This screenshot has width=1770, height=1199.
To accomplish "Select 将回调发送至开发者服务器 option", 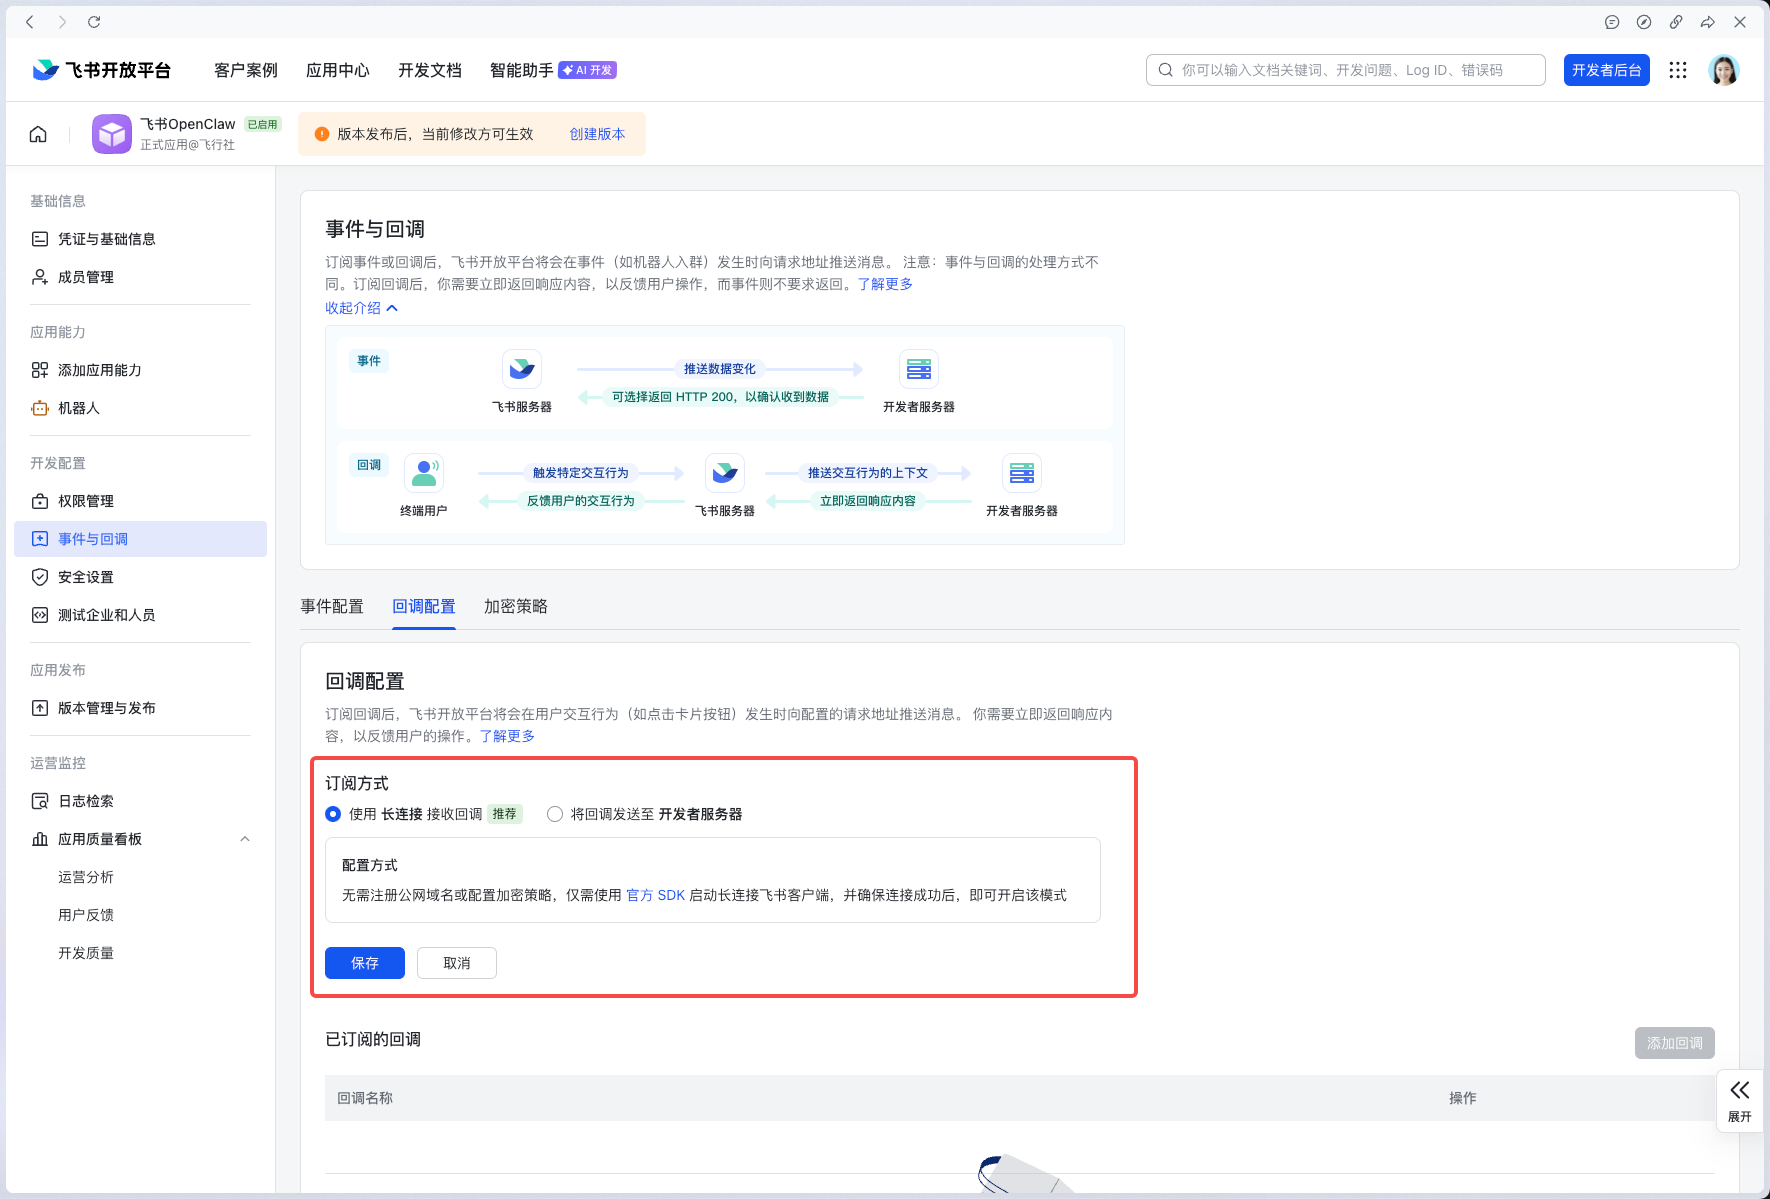I will 555,814.
